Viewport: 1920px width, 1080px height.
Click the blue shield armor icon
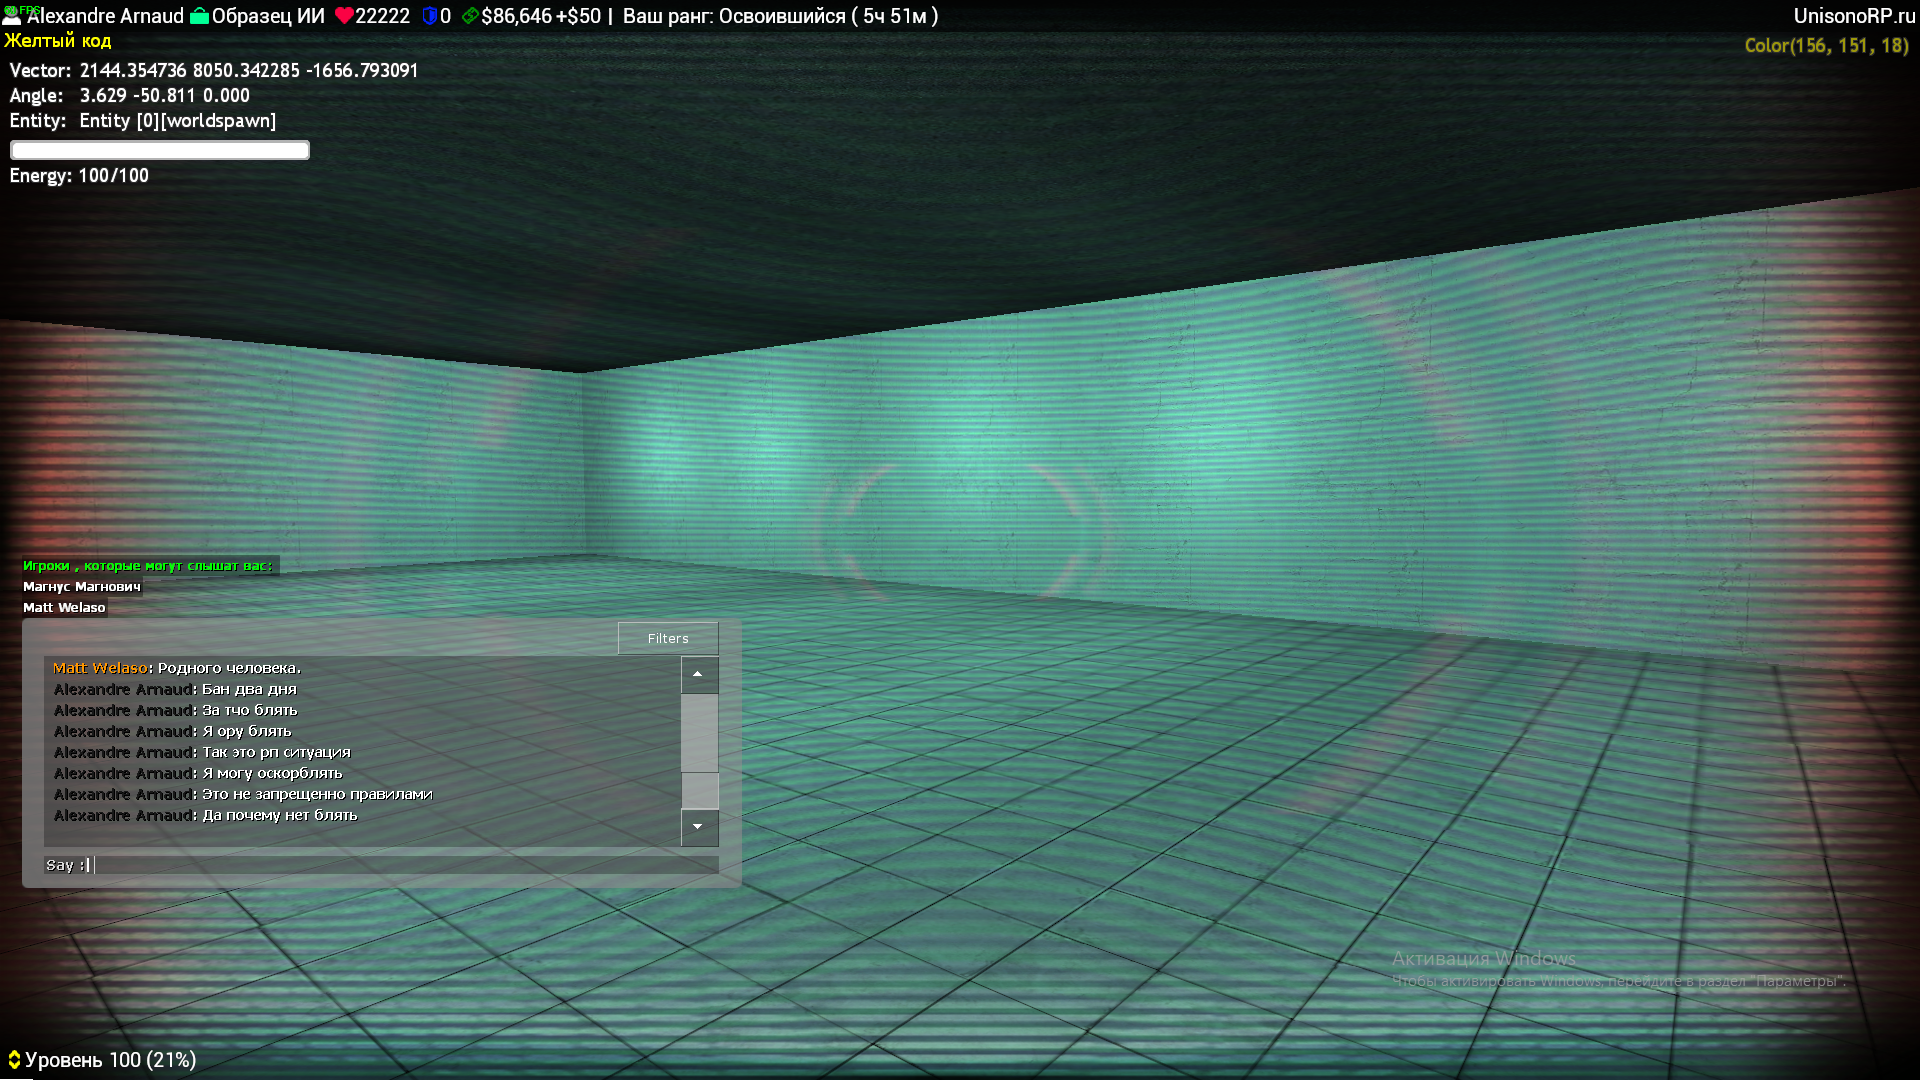coord(430,16)
